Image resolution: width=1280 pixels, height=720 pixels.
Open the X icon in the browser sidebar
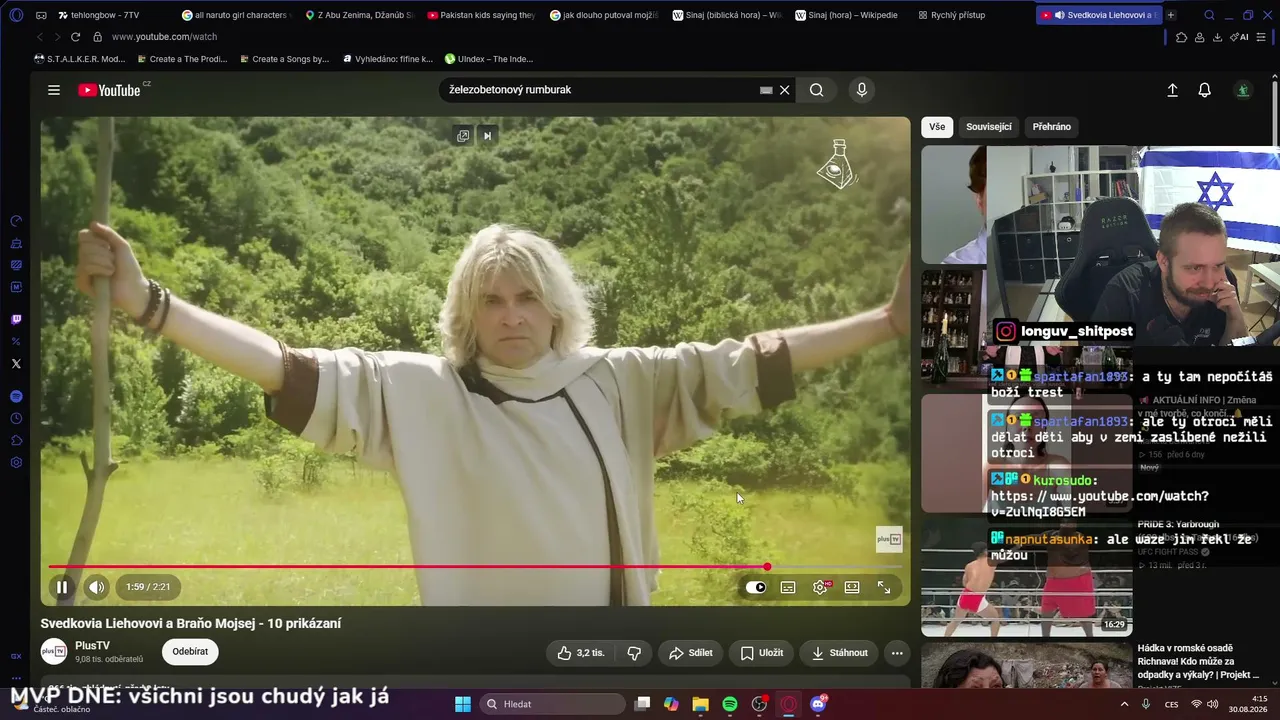tap(16, 364)
